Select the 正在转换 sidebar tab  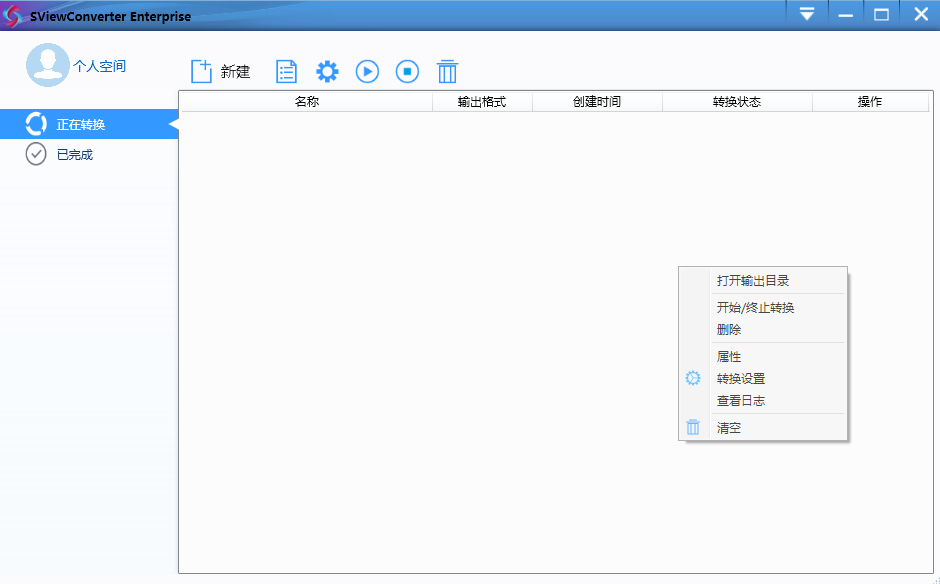[88, 124]
